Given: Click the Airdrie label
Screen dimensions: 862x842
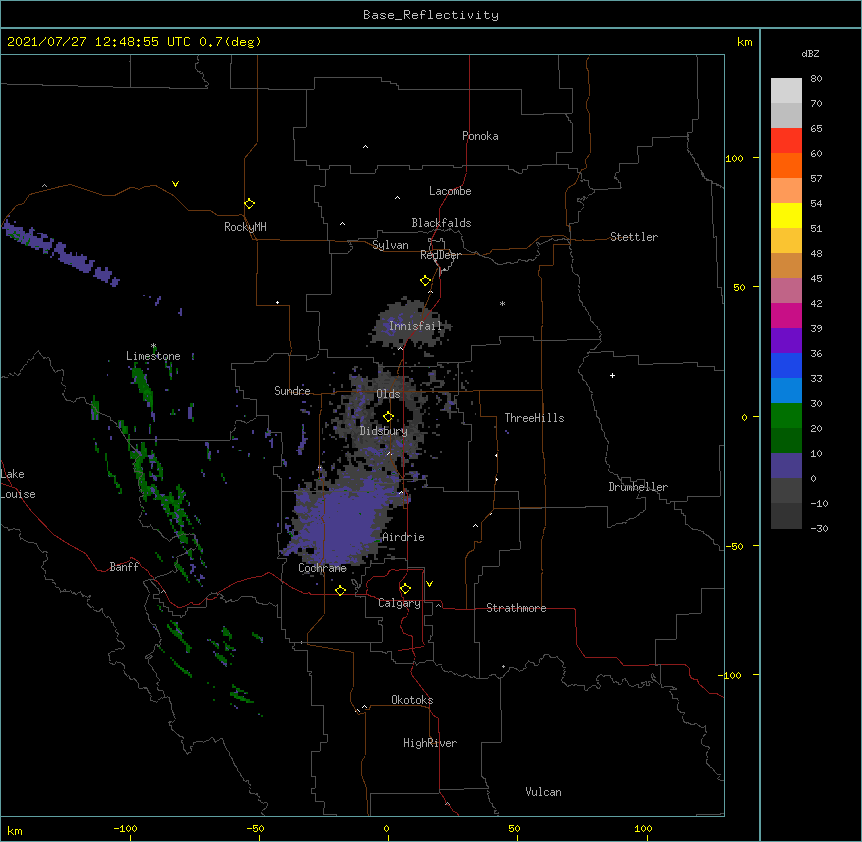Looking at the screenshot, I should pos(403,537).
